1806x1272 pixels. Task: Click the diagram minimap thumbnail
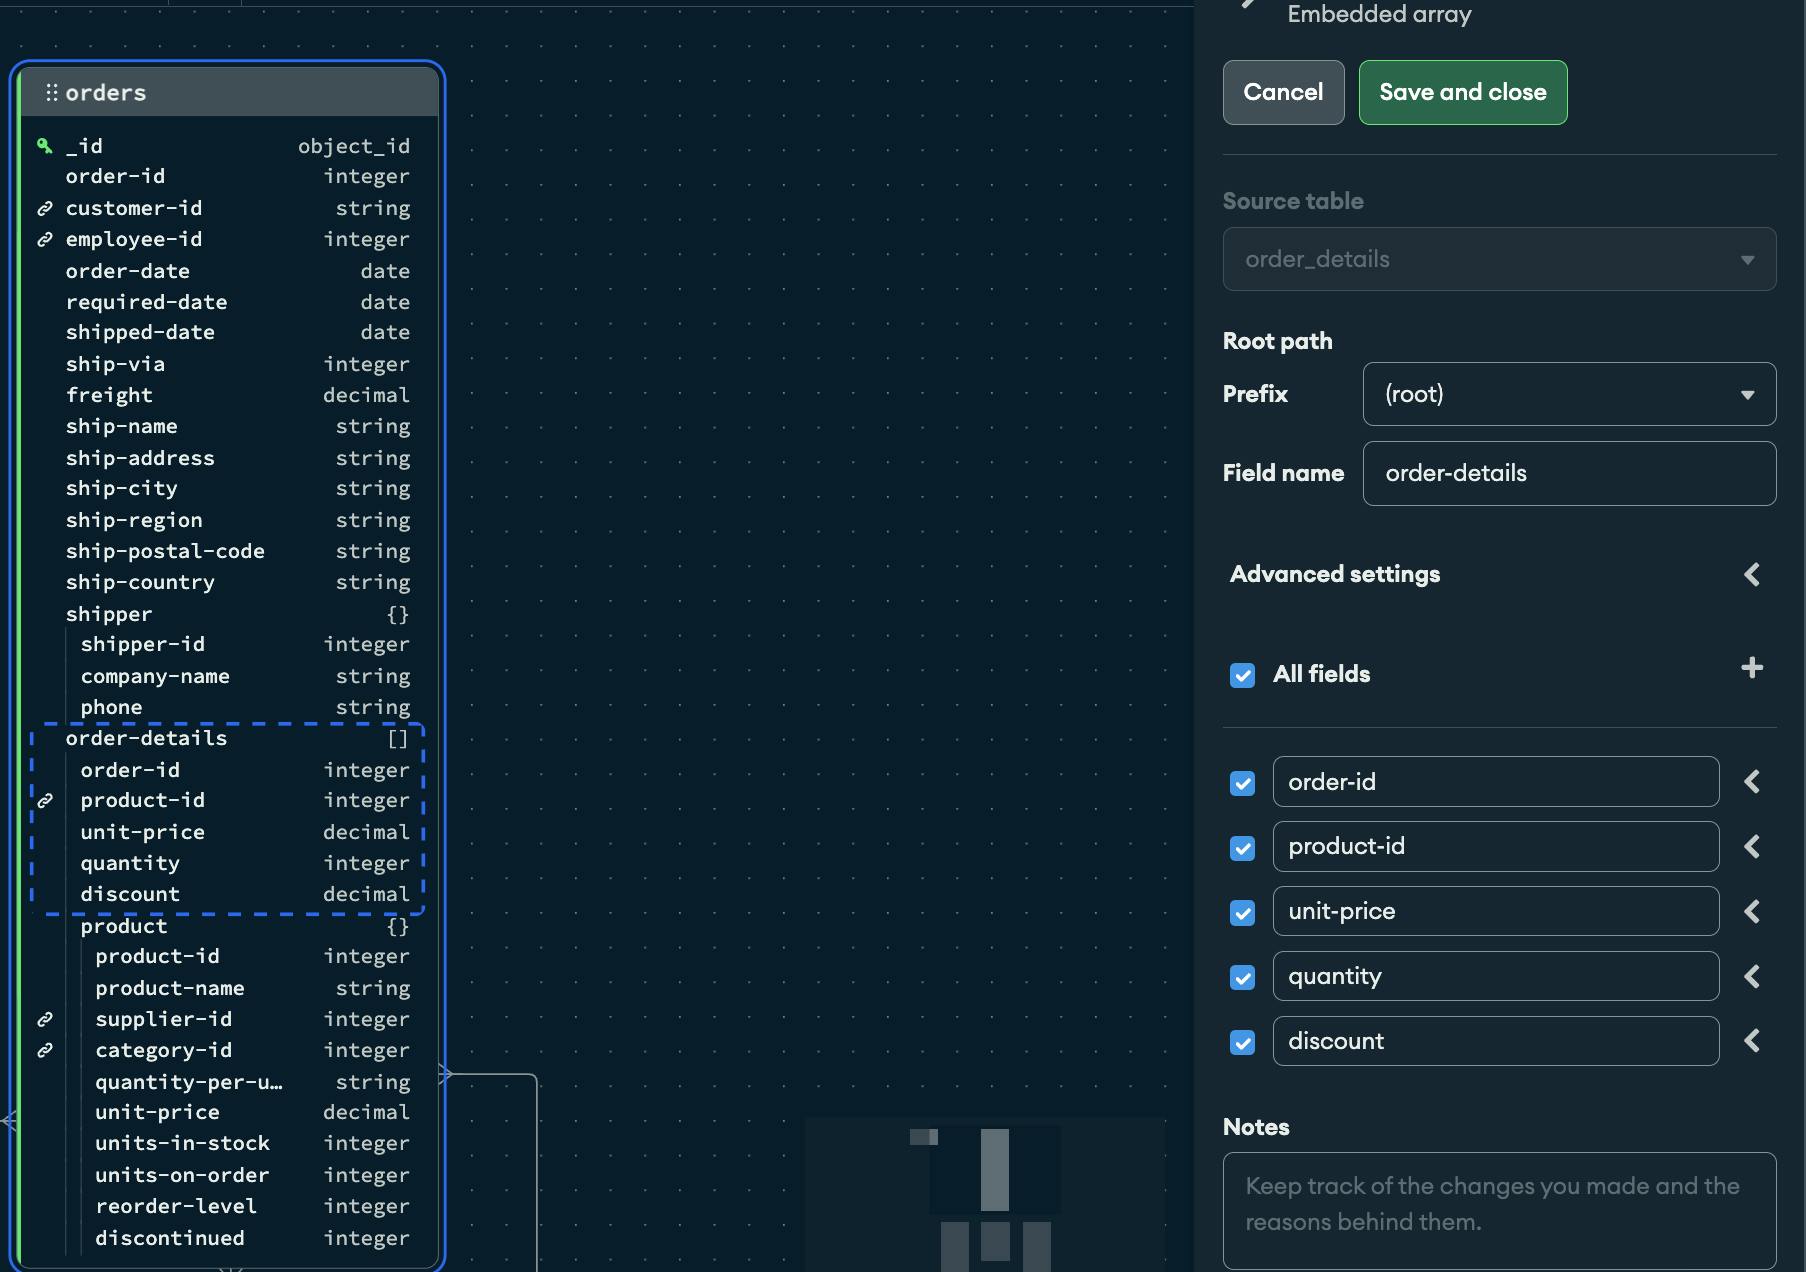[985, 1194]
